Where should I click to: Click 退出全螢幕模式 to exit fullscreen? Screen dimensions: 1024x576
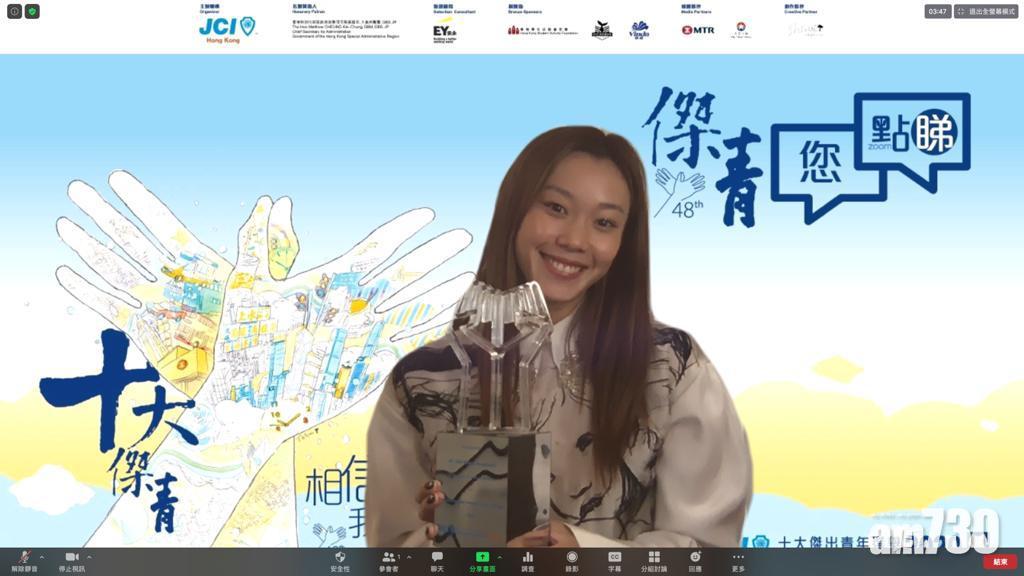986,12
